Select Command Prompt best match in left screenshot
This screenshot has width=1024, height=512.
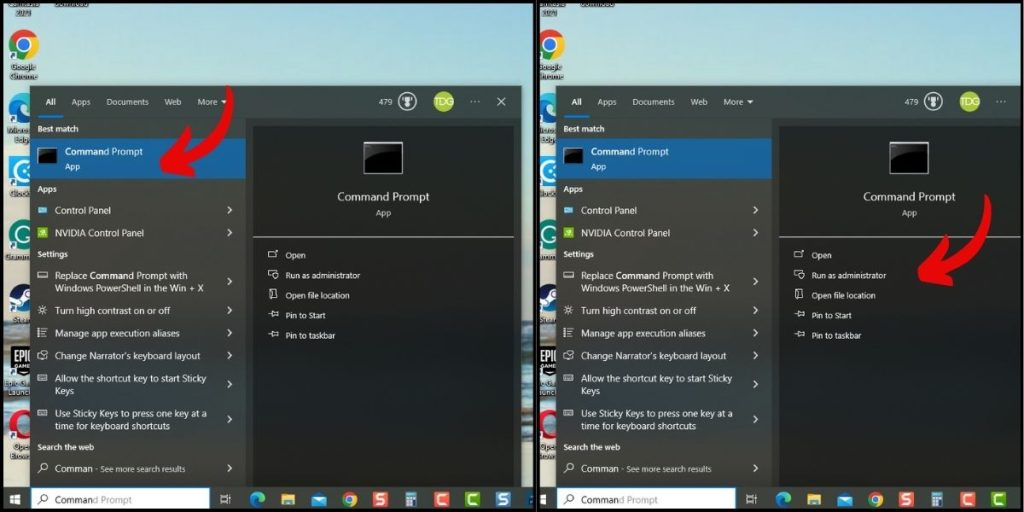pyautogui.click(x=138, y=159)
